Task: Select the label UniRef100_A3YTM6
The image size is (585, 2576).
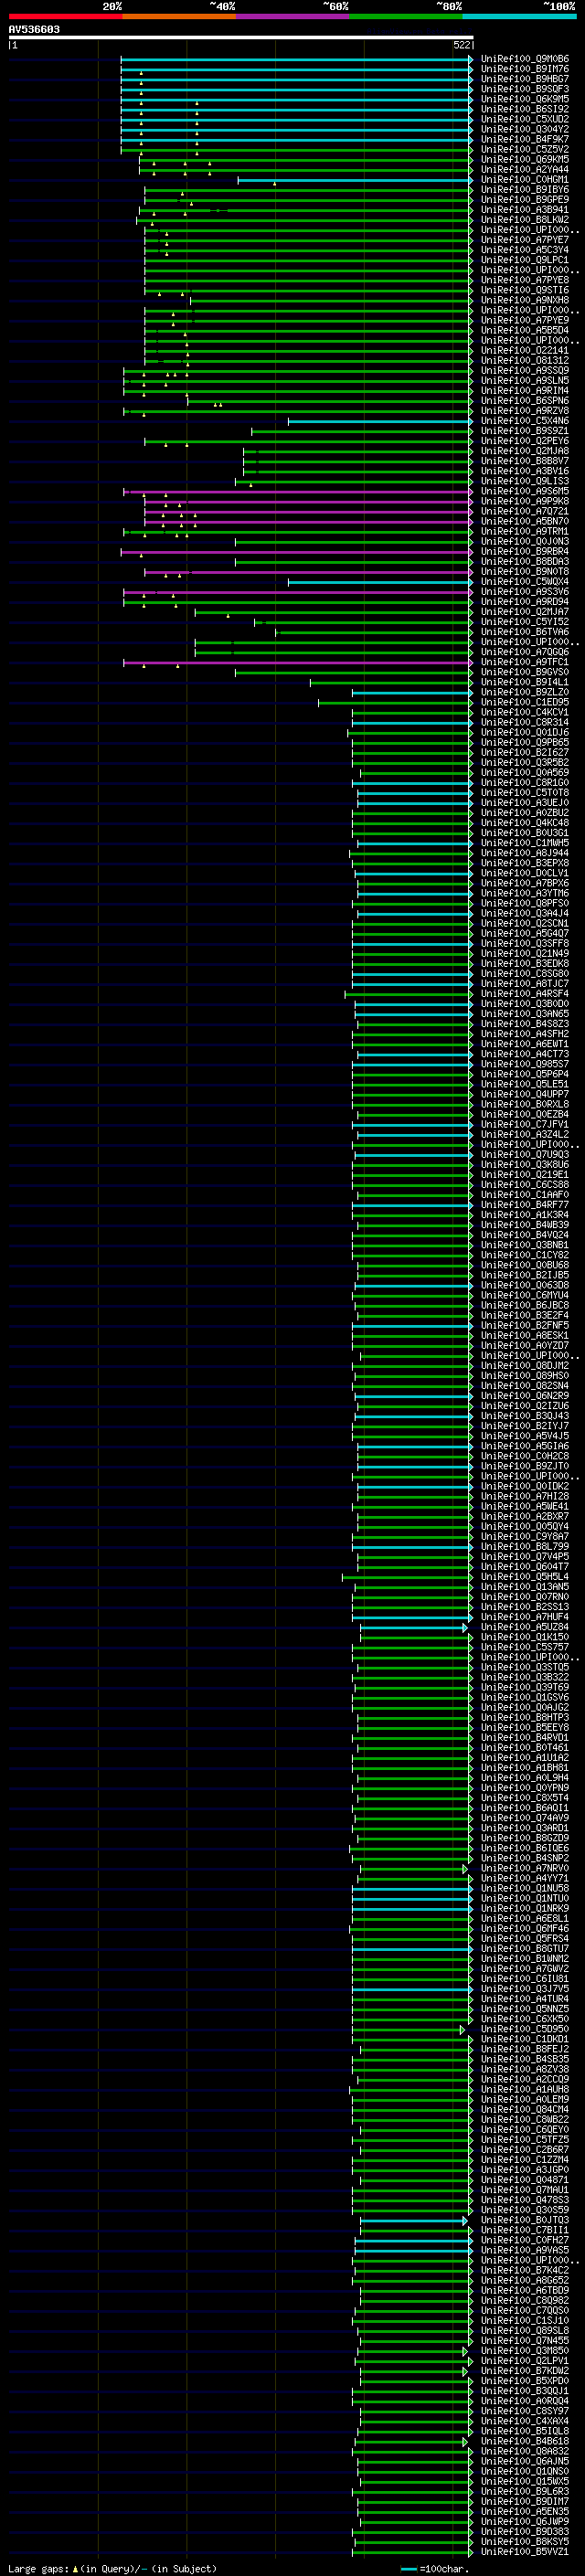Action: (x=525, y=893)
